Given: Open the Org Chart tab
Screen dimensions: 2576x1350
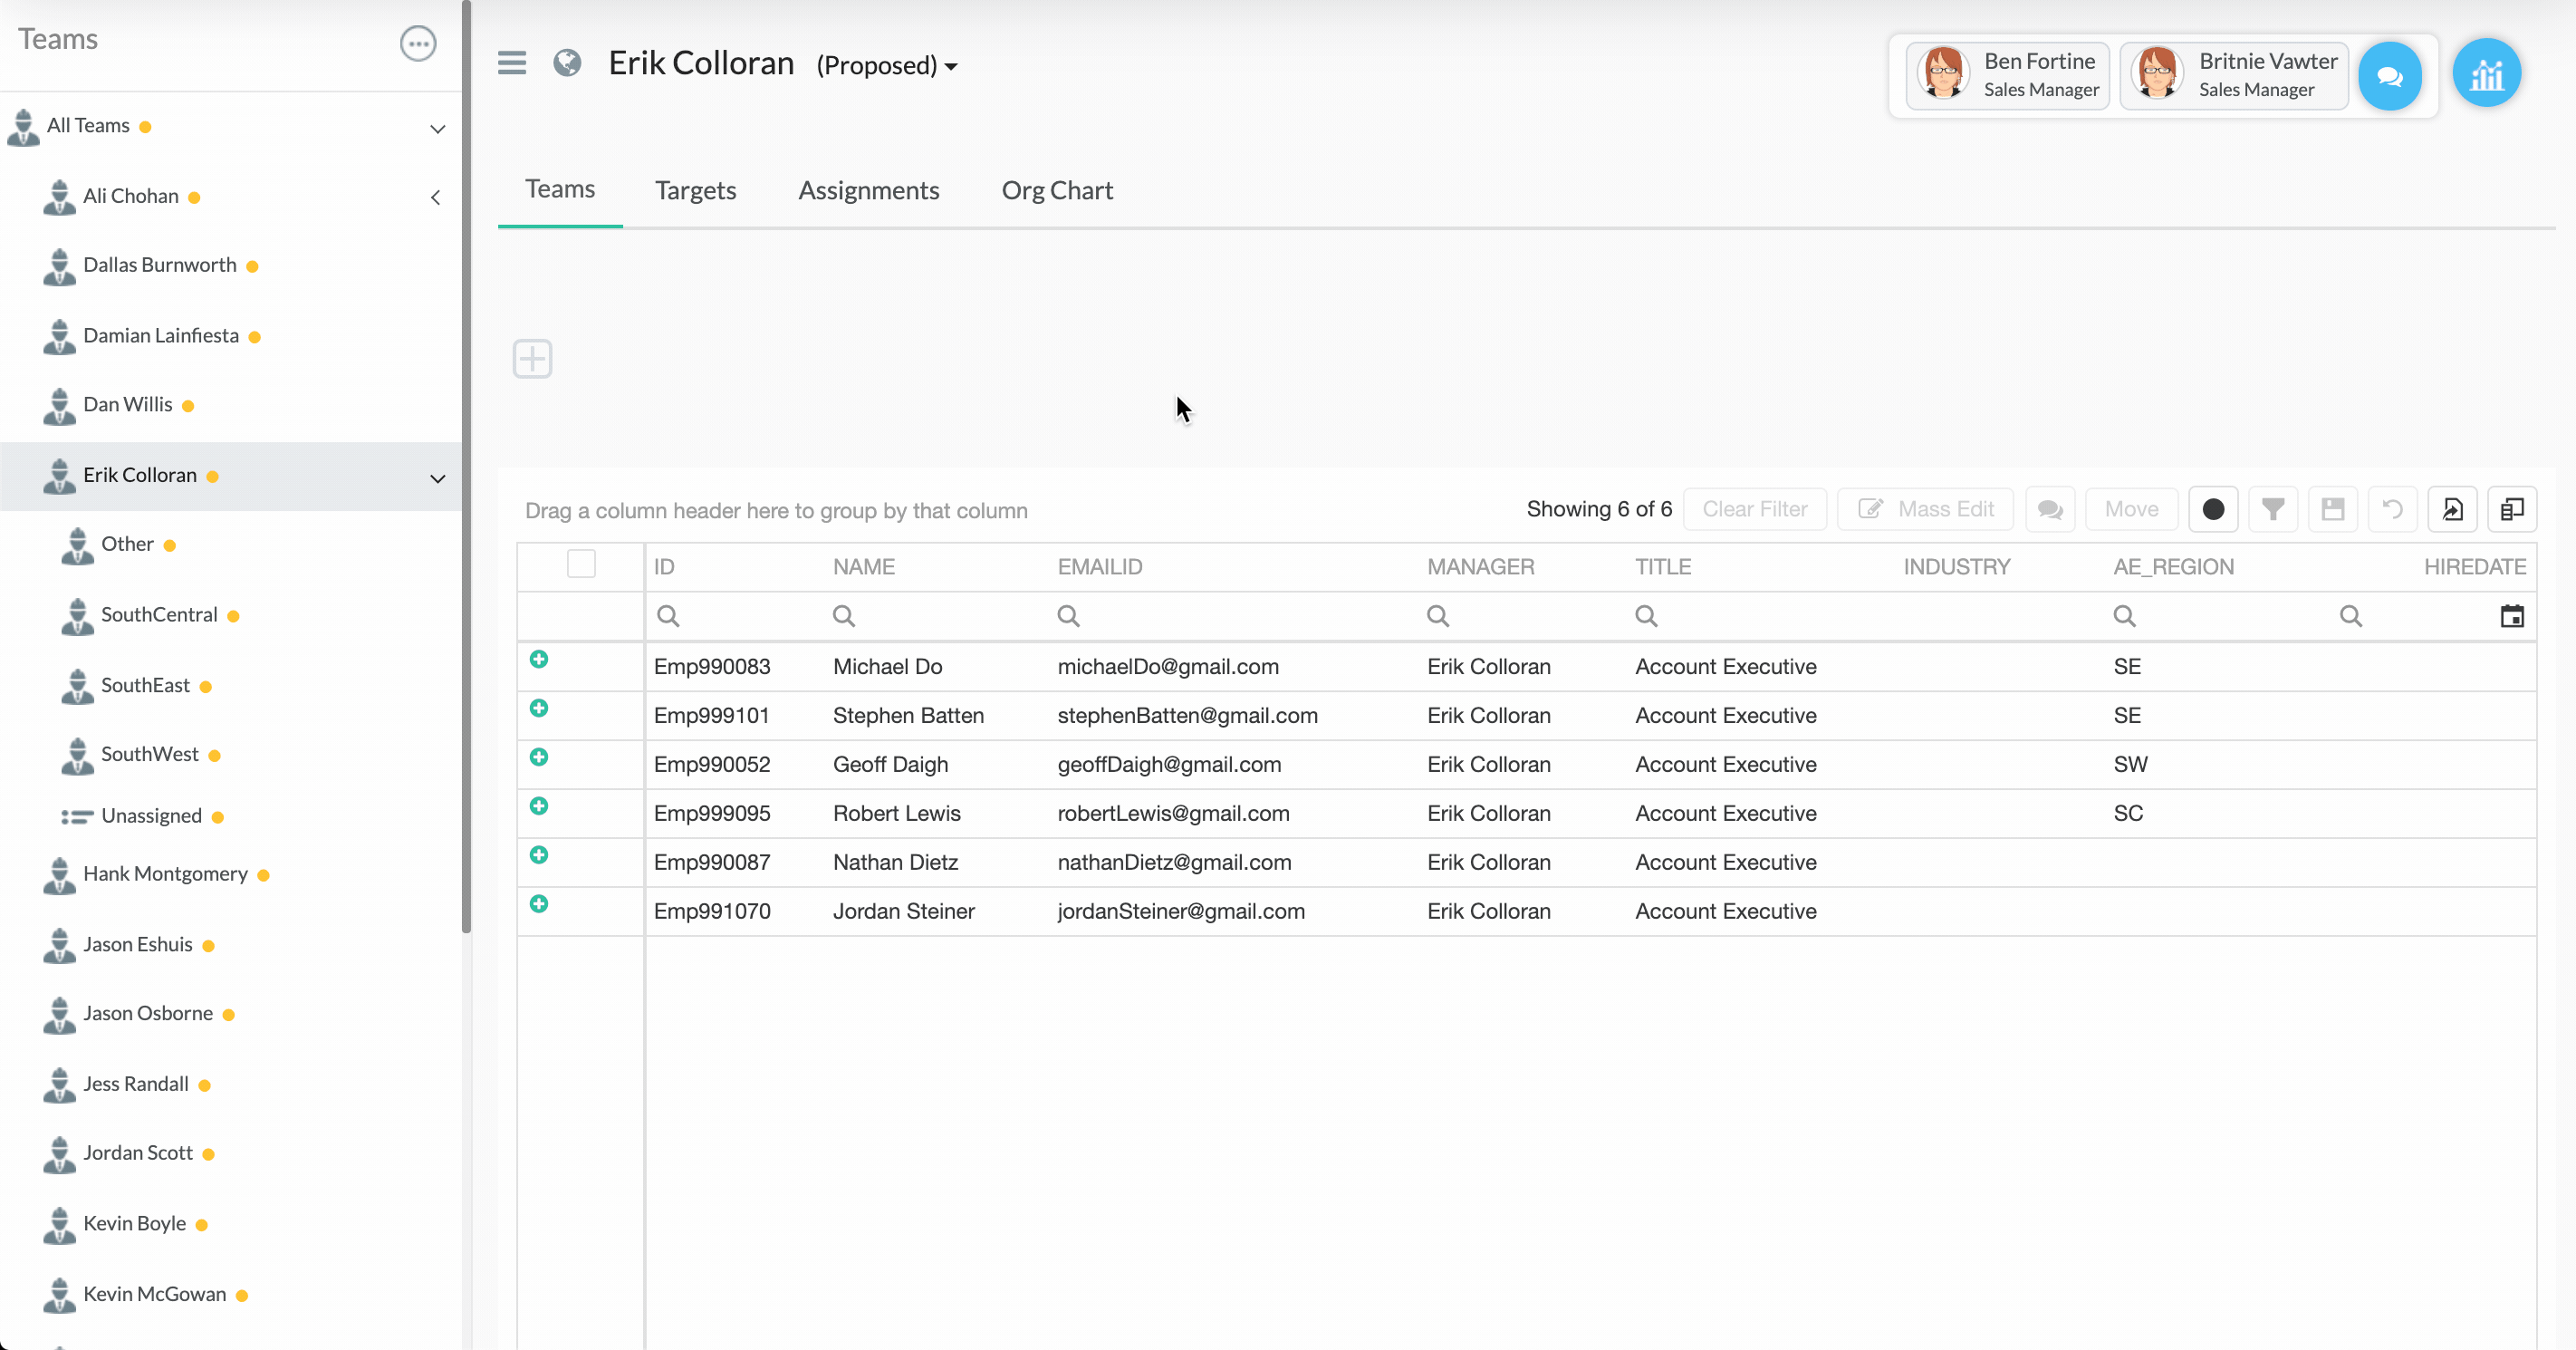Looking at the screenshot, I should point(1057,190).
